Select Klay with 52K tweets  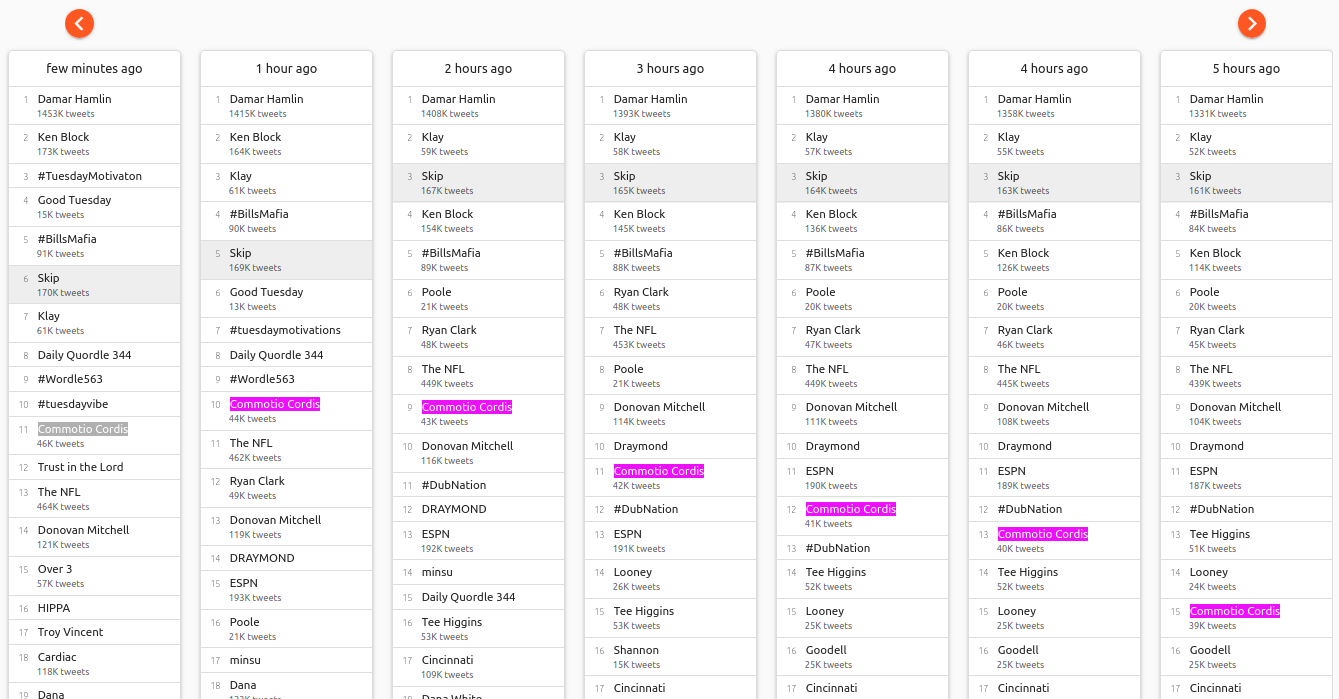coord(1247,144)
